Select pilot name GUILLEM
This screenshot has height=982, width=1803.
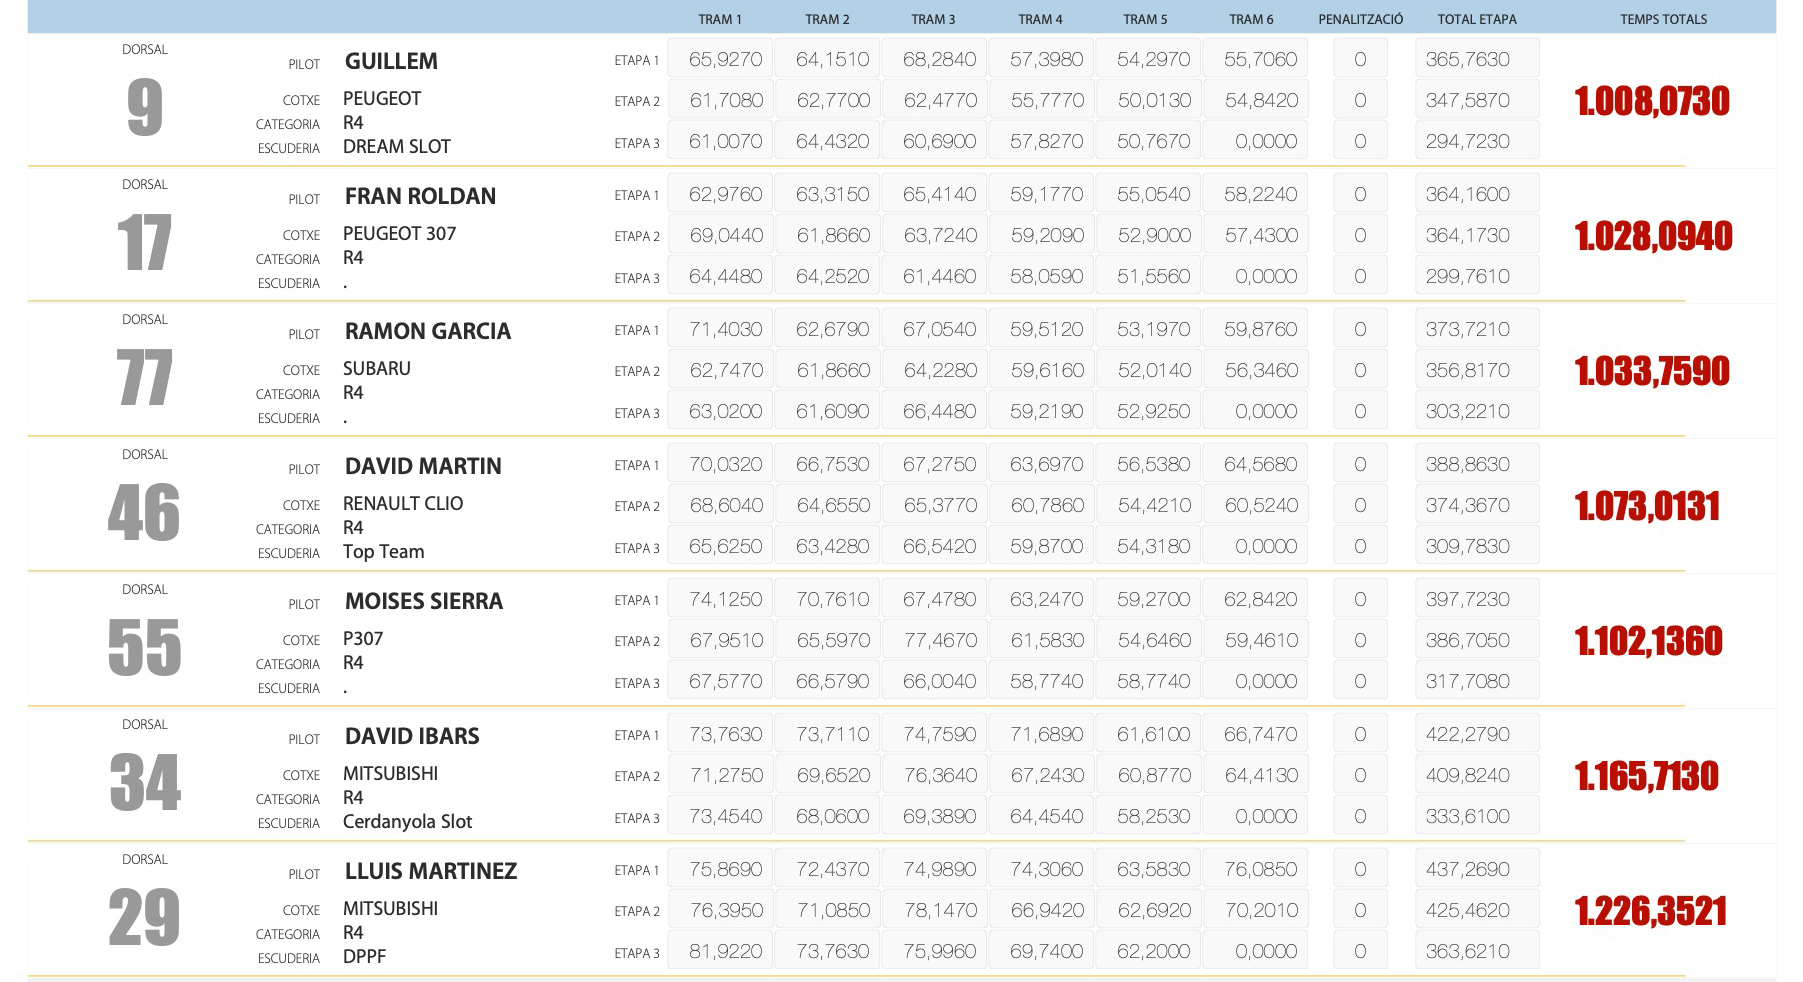pyautogui.click(x=391, y=61)
